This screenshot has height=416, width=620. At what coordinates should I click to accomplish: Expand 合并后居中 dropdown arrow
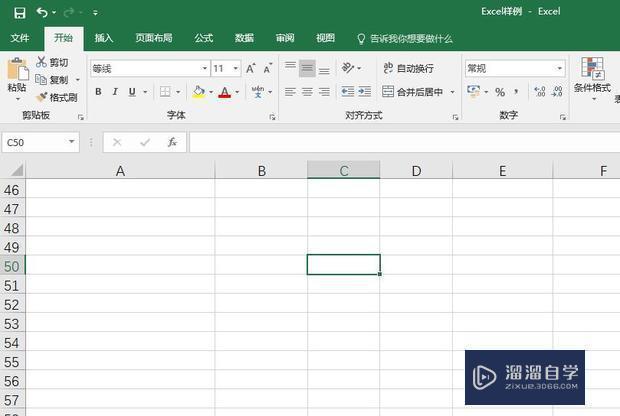click(x=452, y=92)
